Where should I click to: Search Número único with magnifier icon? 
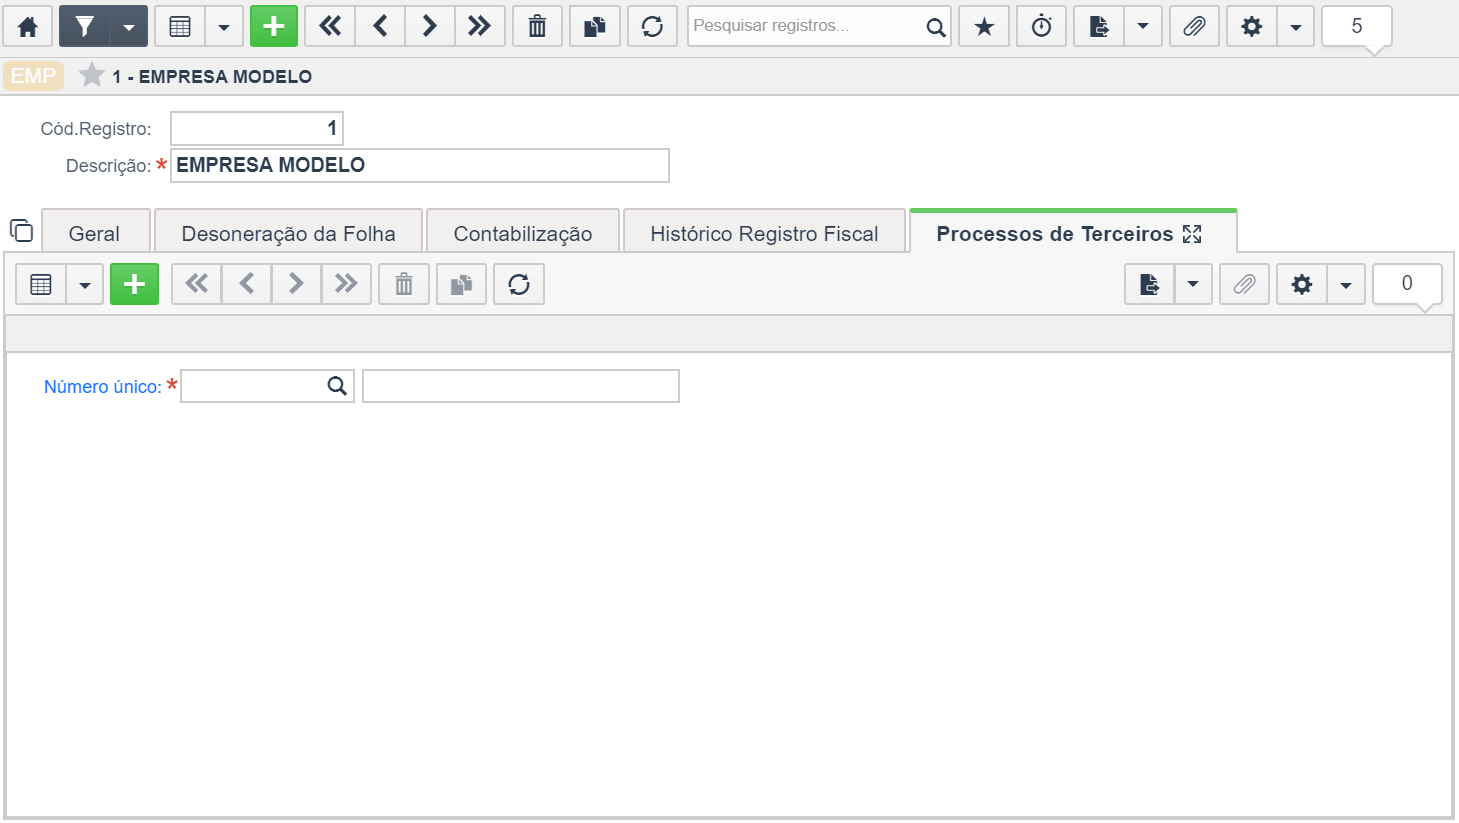click(338, 386)
